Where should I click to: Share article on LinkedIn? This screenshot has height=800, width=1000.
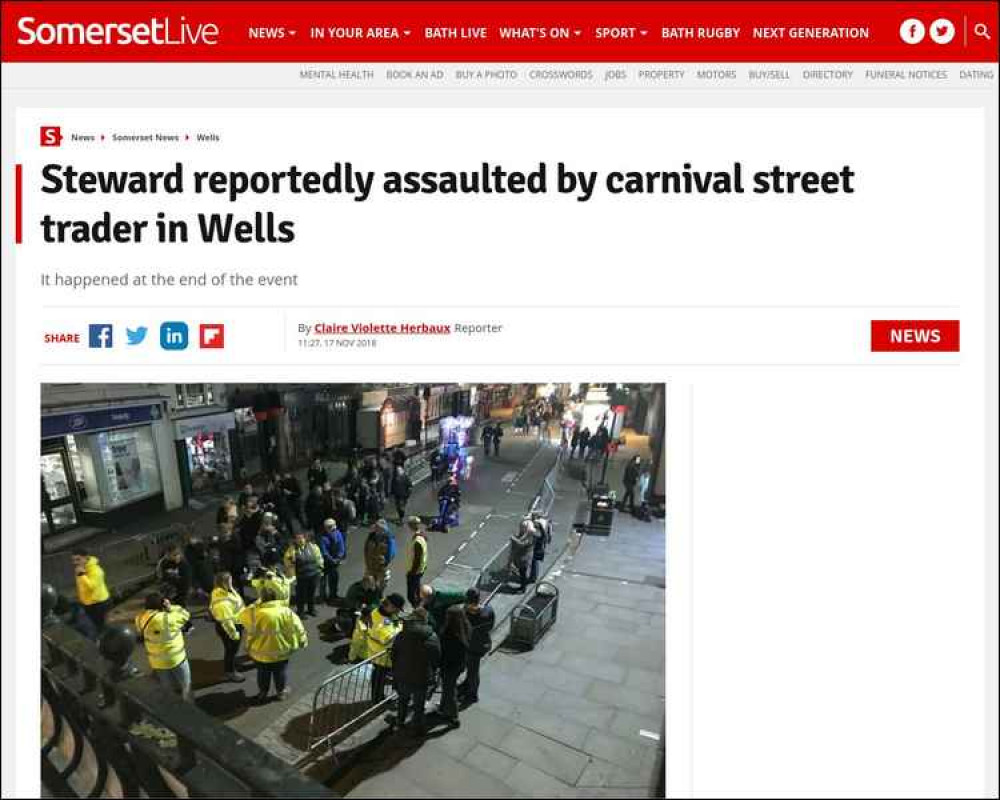(x=174, y=336)
